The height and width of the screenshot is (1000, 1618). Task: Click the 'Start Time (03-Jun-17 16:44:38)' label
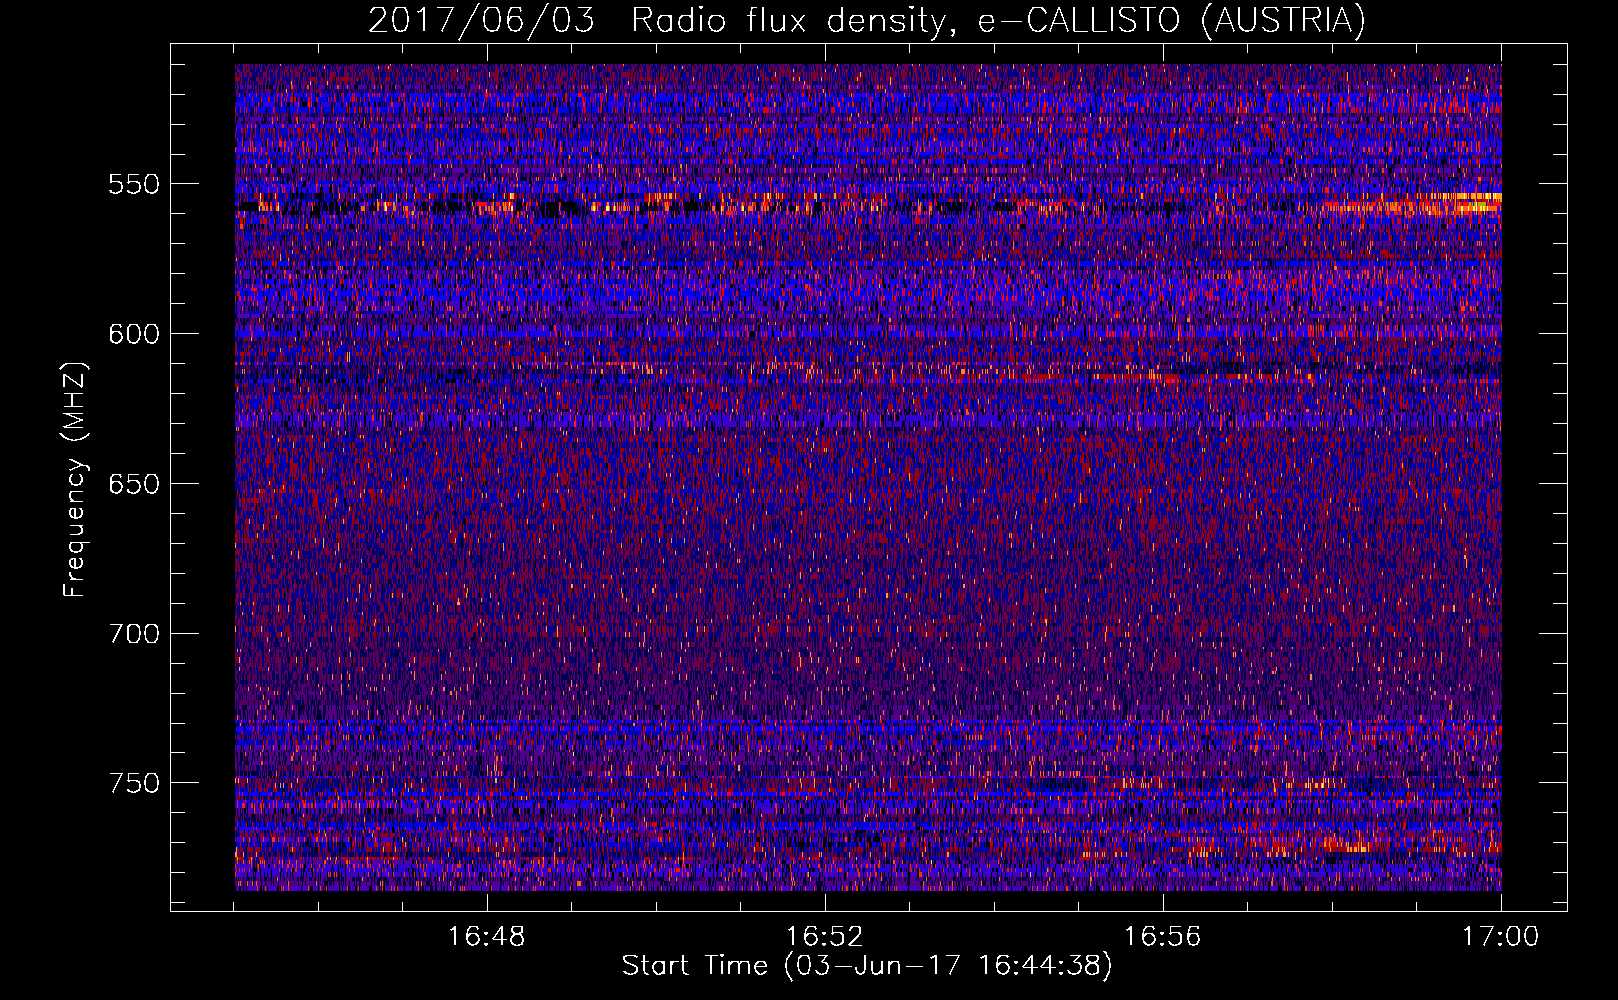pyautogui.click(x=867, y=966)
